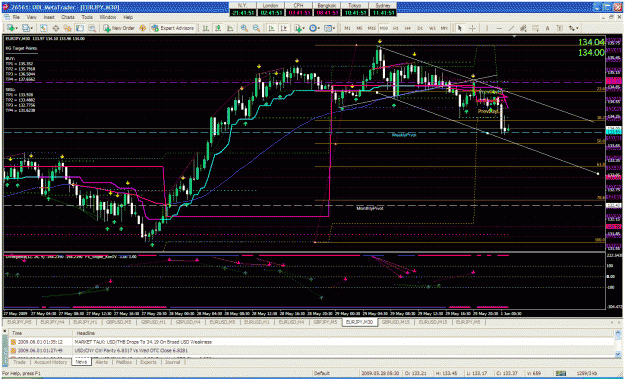Select the Fibonacci retracement tool

click(535, 28)
